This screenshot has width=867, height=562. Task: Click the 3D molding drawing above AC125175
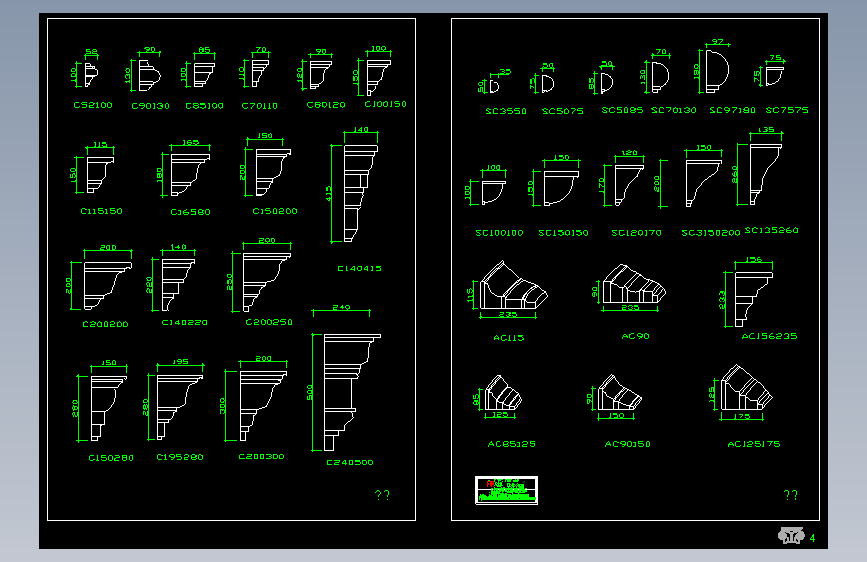746,387
